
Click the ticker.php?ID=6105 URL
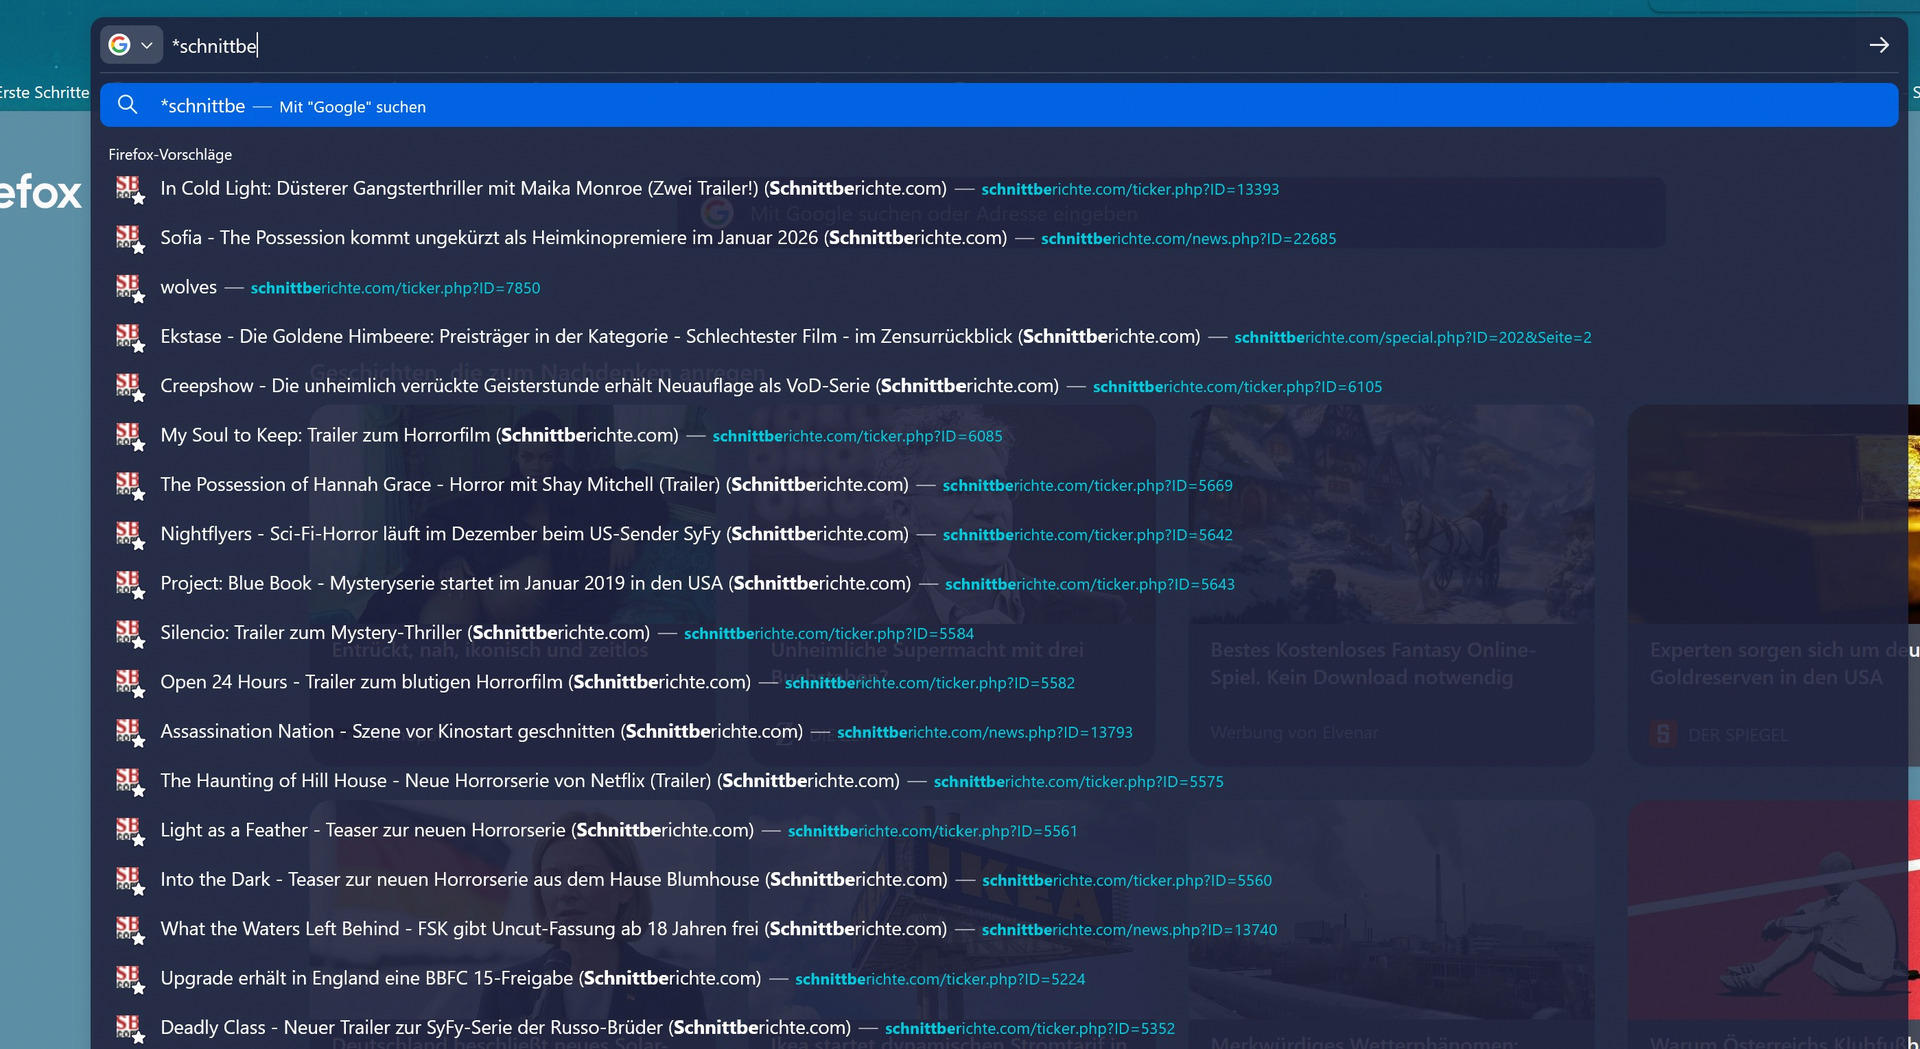1238,386
